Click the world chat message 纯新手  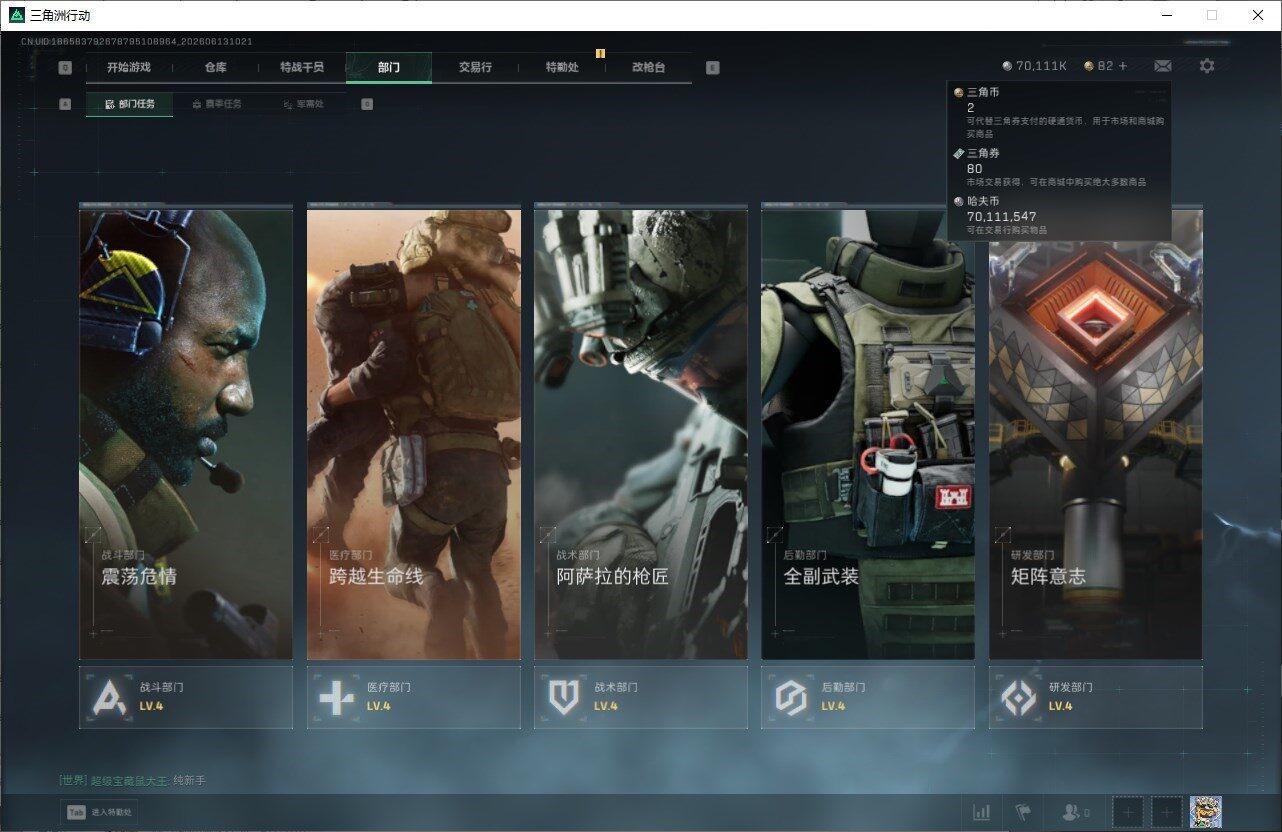[x=188, y=780]
